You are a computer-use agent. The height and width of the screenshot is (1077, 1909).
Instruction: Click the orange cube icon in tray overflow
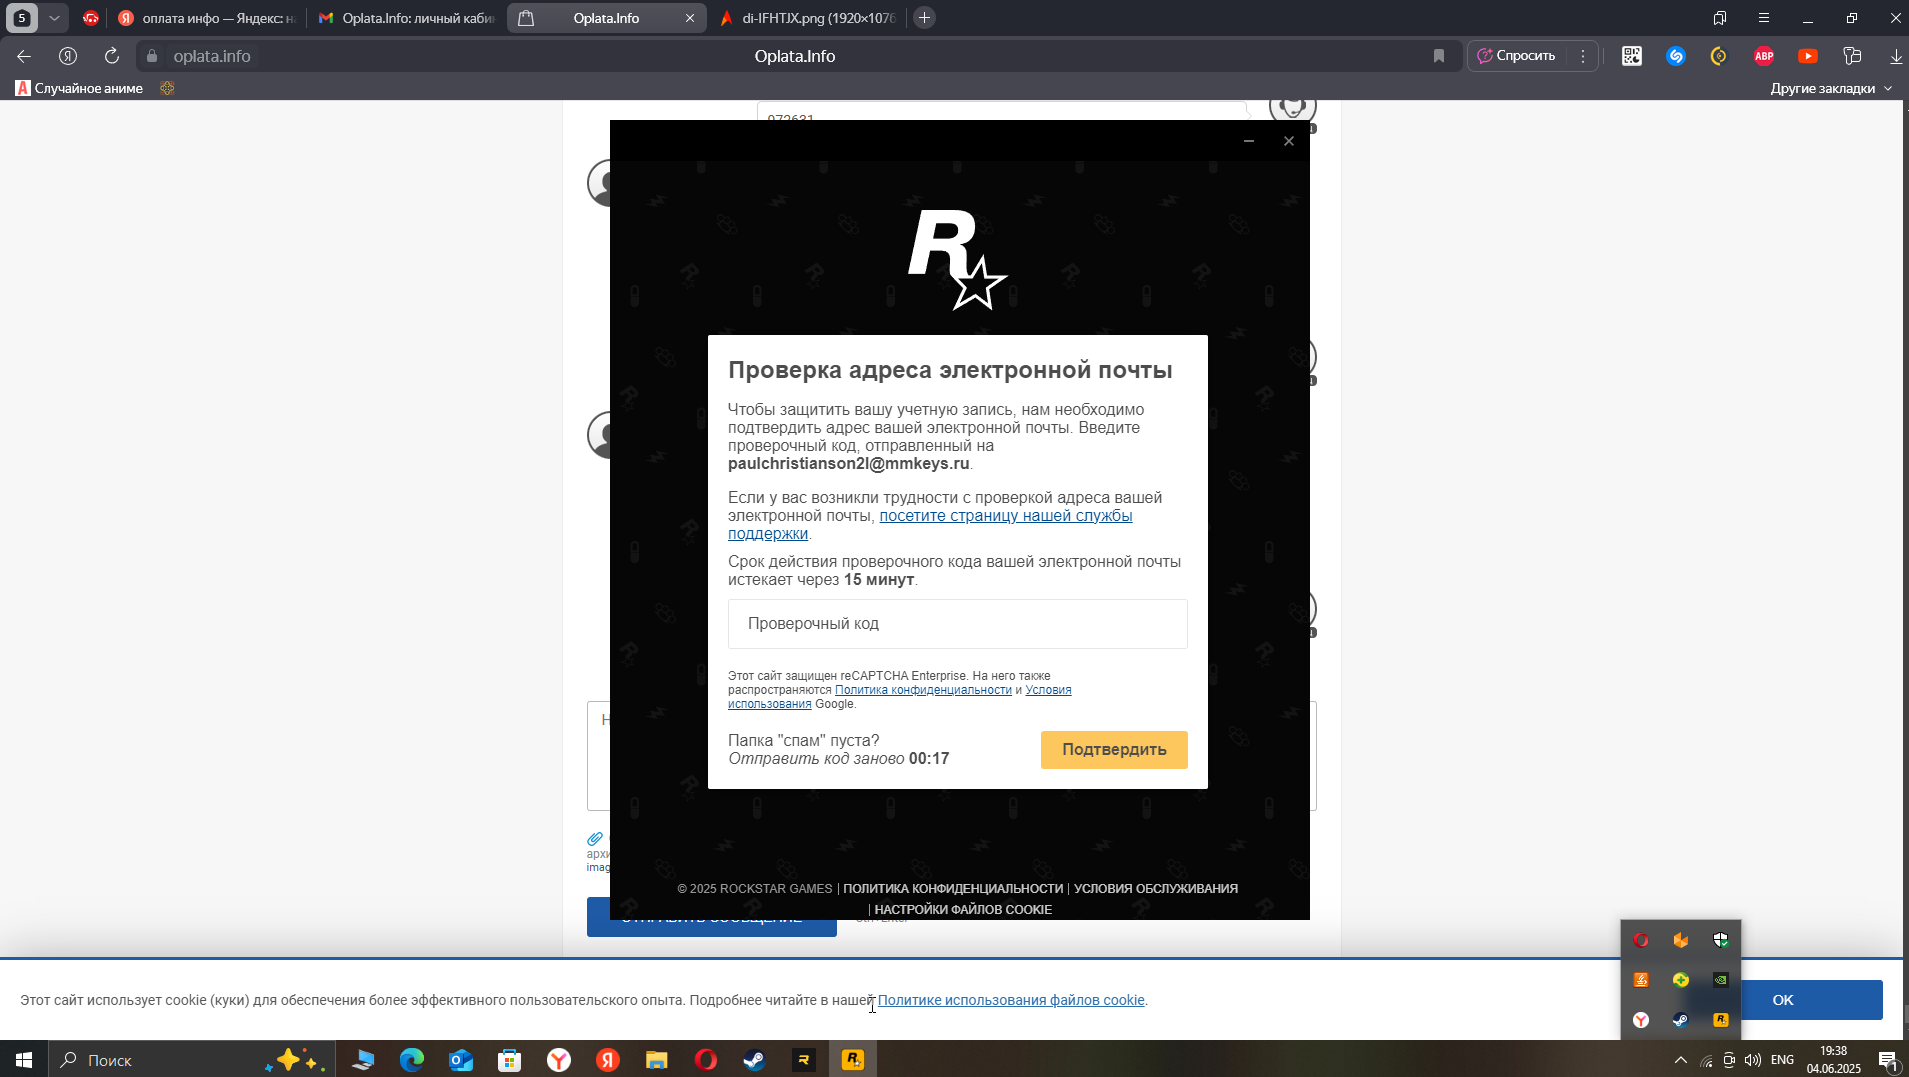click(1681, 940)
